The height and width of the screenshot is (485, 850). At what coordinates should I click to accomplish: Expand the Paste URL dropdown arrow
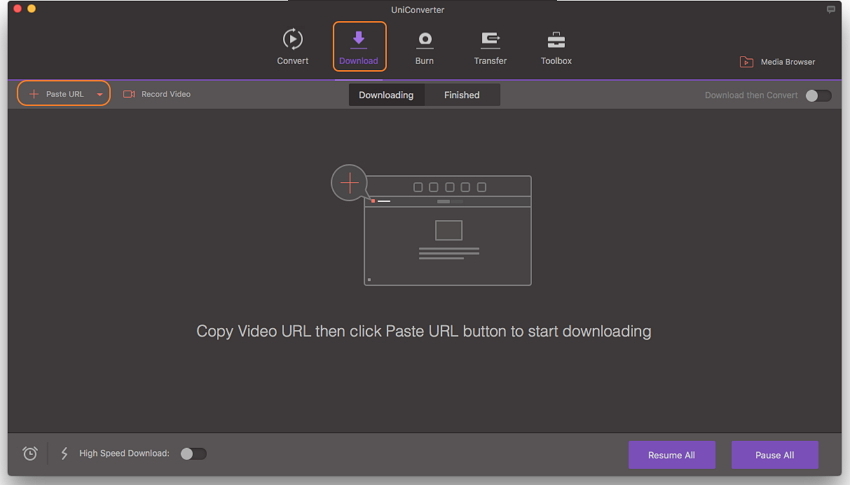pos(100,94)
